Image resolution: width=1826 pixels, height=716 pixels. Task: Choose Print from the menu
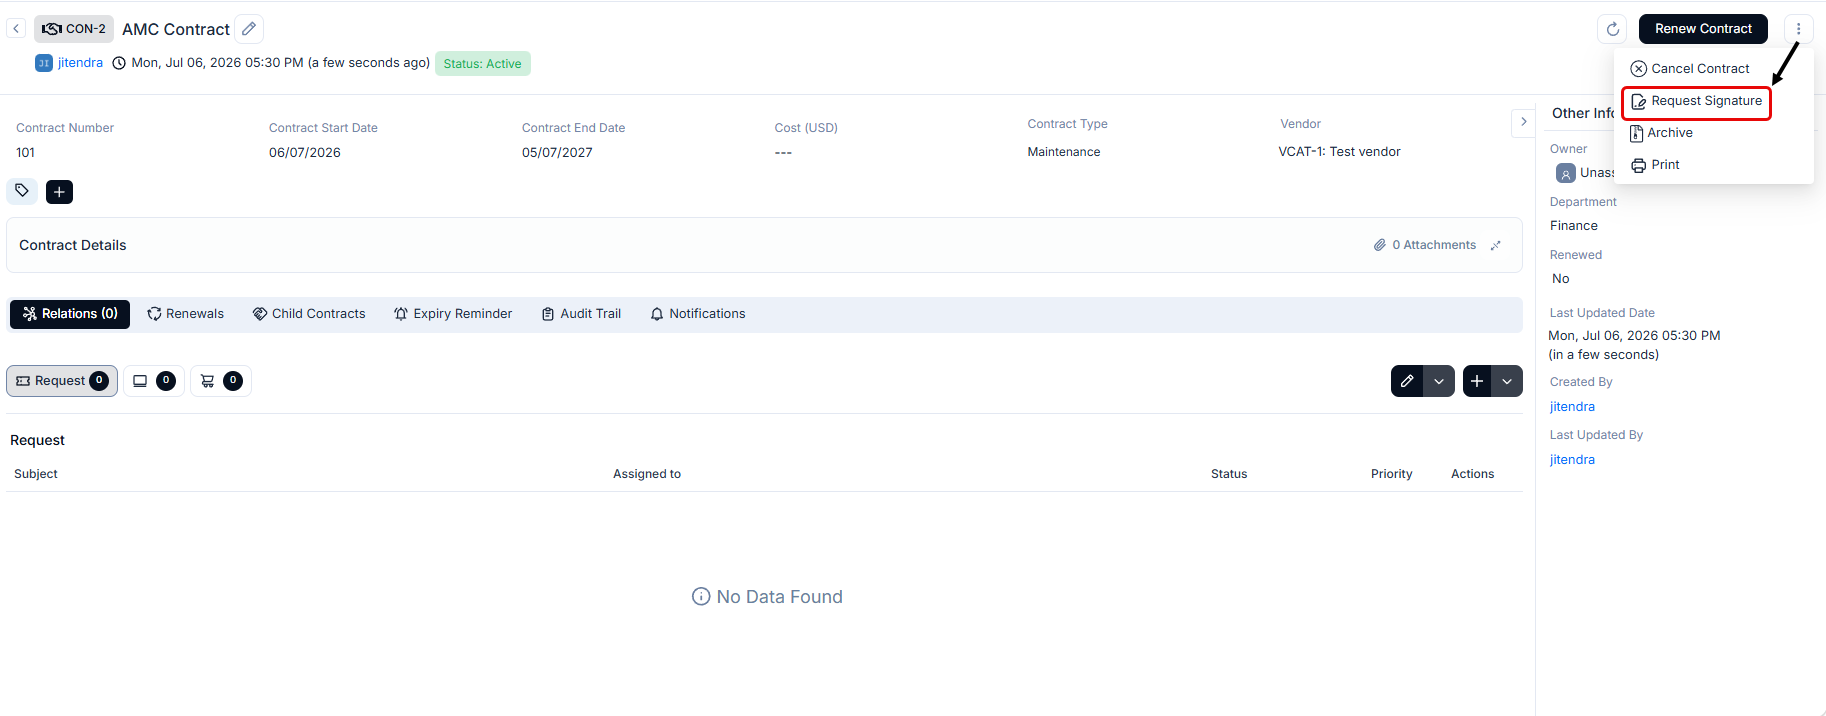[x=1655, y=165]
